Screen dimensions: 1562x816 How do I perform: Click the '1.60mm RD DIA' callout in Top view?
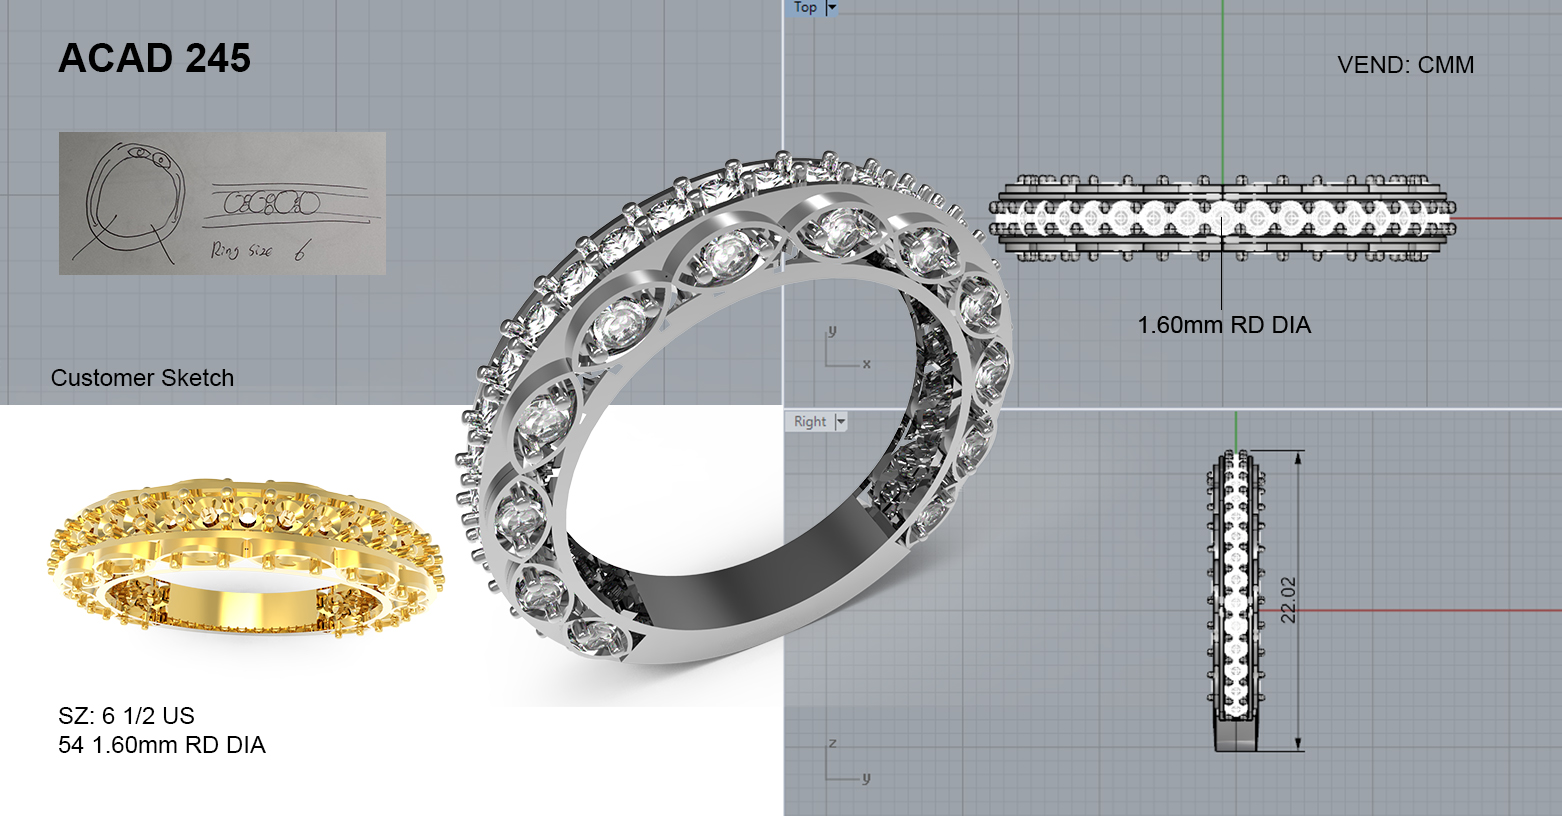point(1224,325)
